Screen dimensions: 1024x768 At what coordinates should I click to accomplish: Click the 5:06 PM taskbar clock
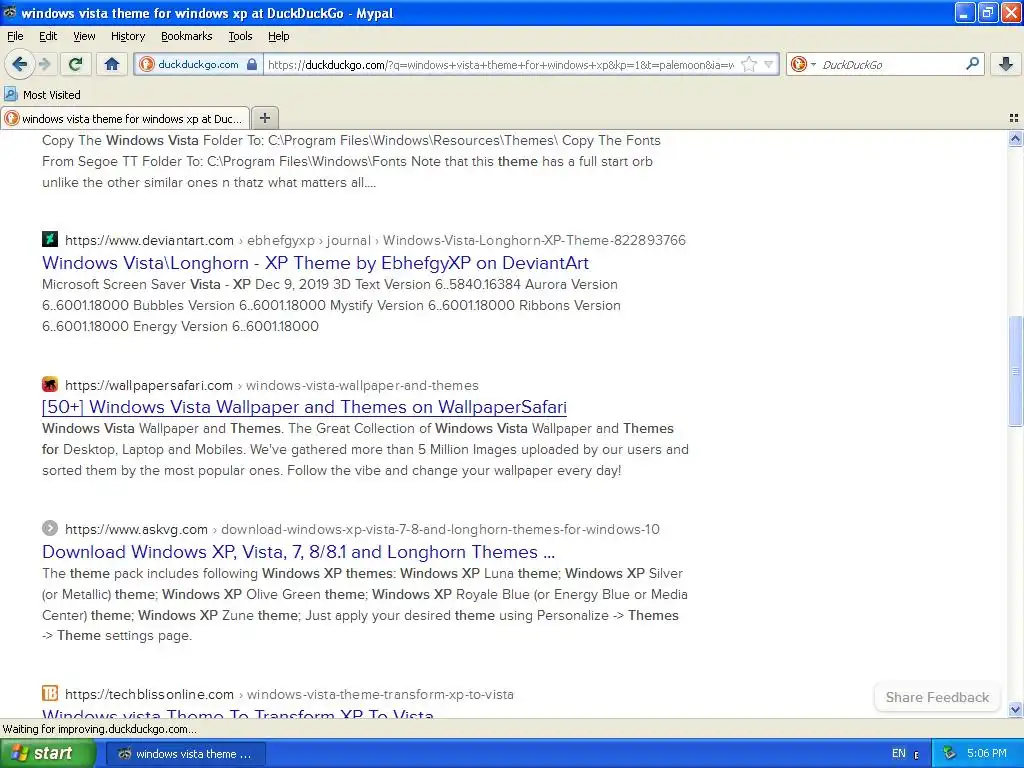[987, 754]
